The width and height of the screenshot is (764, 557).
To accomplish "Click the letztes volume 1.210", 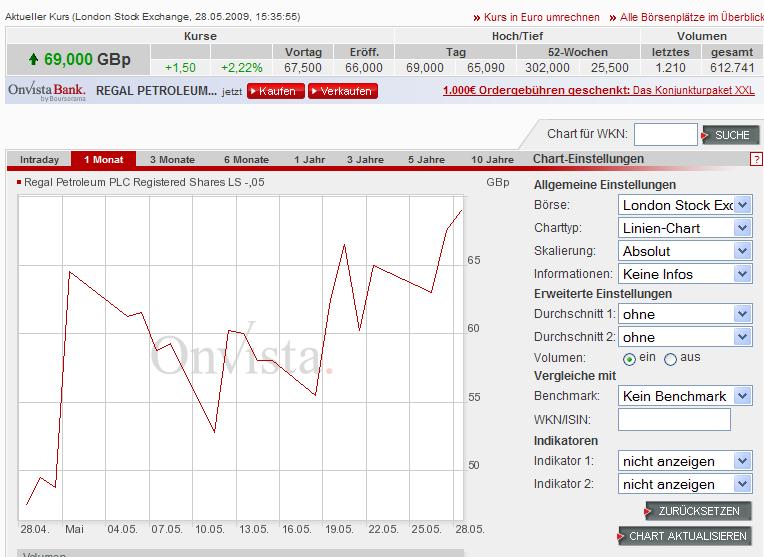I will (670, 68).
